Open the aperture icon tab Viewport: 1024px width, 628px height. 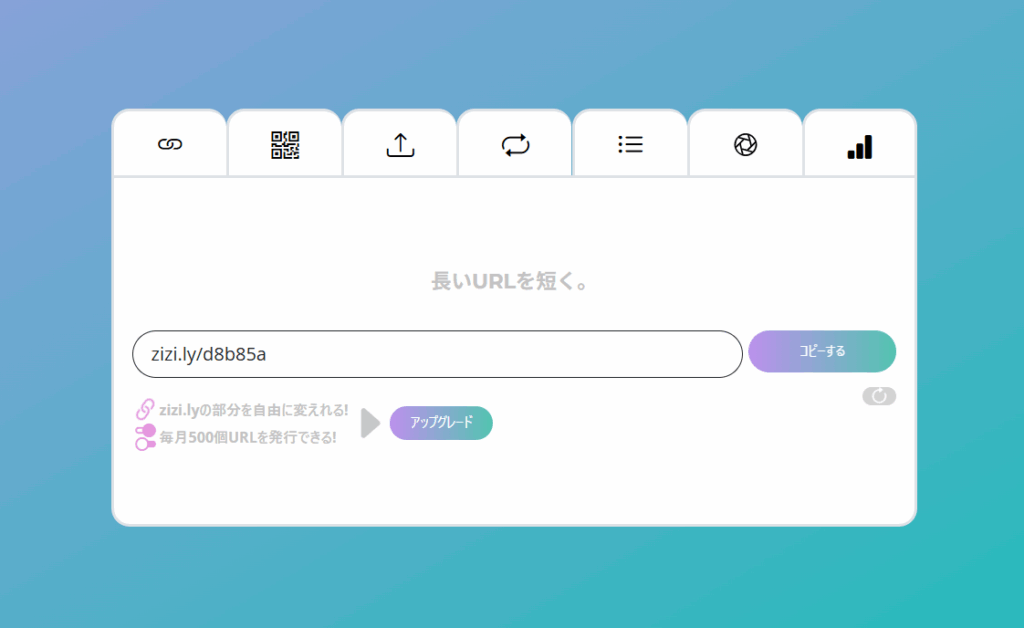point(745,144)
